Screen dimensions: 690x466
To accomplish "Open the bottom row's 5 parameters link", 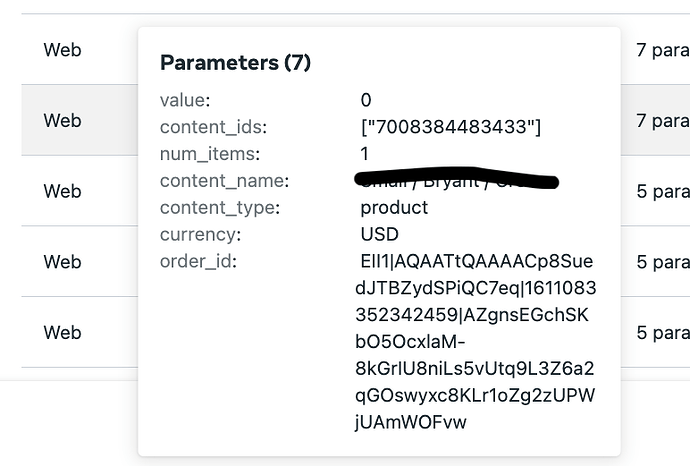I will click(x=662, y=332).
